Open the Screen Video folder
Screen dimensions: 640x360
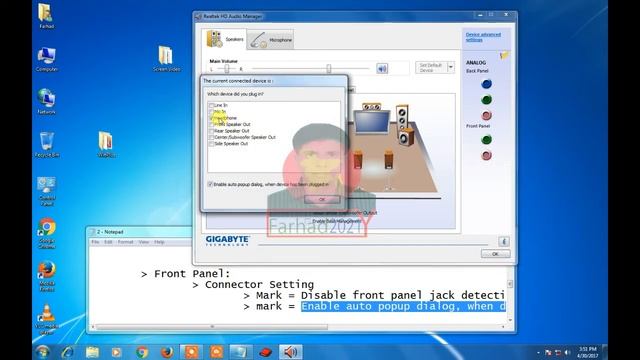click(166, 59)
